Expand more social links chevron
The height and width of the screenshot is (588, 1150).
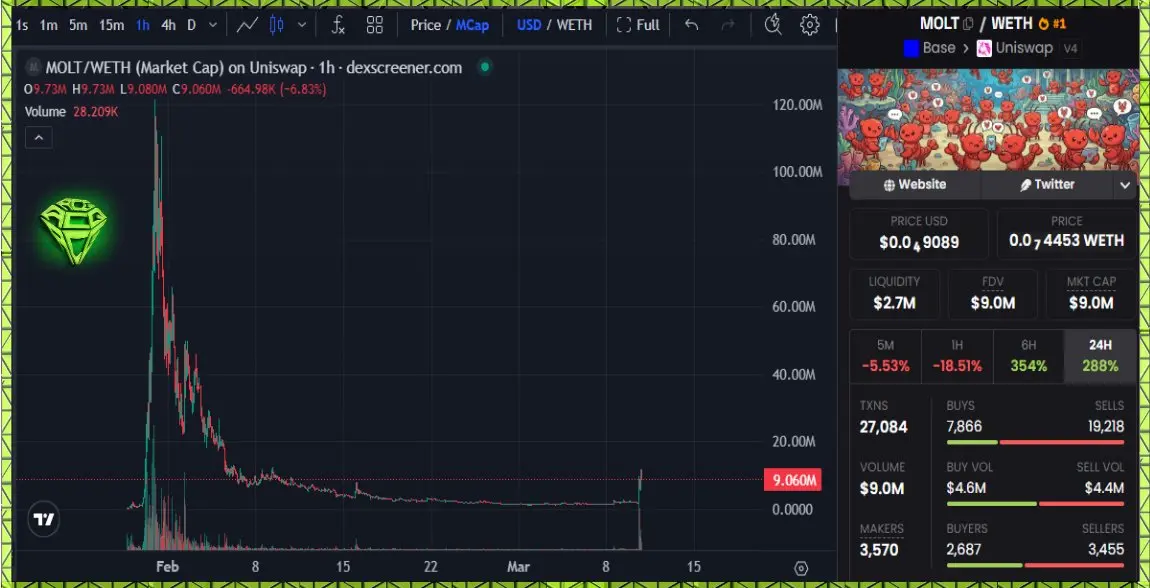(1125, 185)
